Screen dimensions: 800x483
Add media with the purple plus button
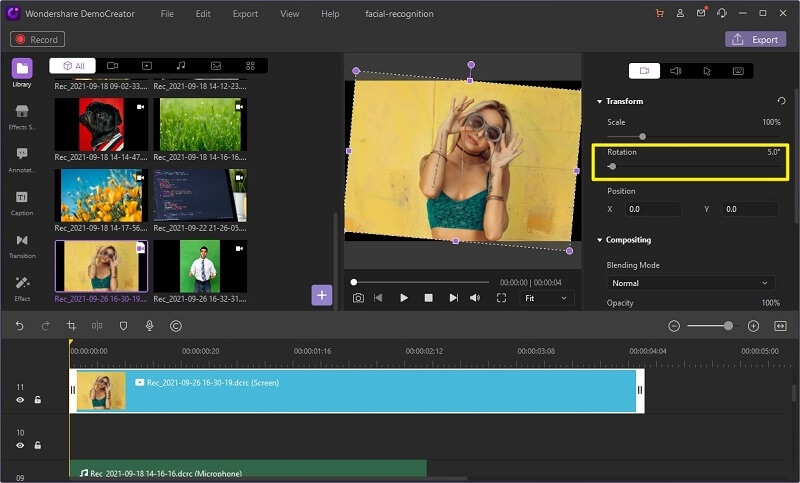(x=322, y=295)
